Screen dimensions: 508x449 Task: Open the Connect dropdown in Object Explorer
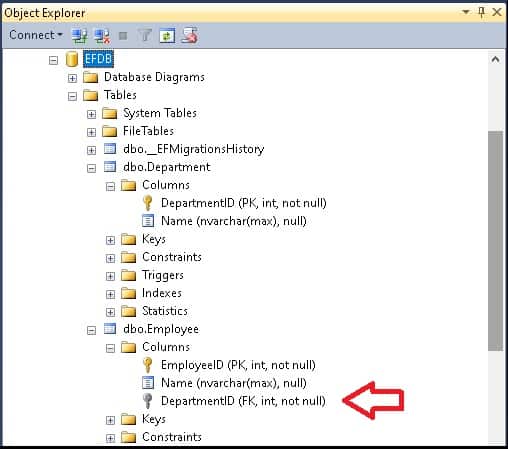coord(36,35)
